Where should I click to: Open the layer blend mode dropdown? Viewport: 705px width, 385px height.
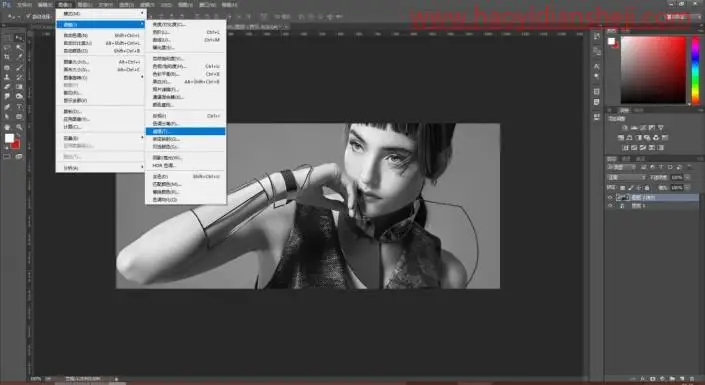[x=627, y=178]
